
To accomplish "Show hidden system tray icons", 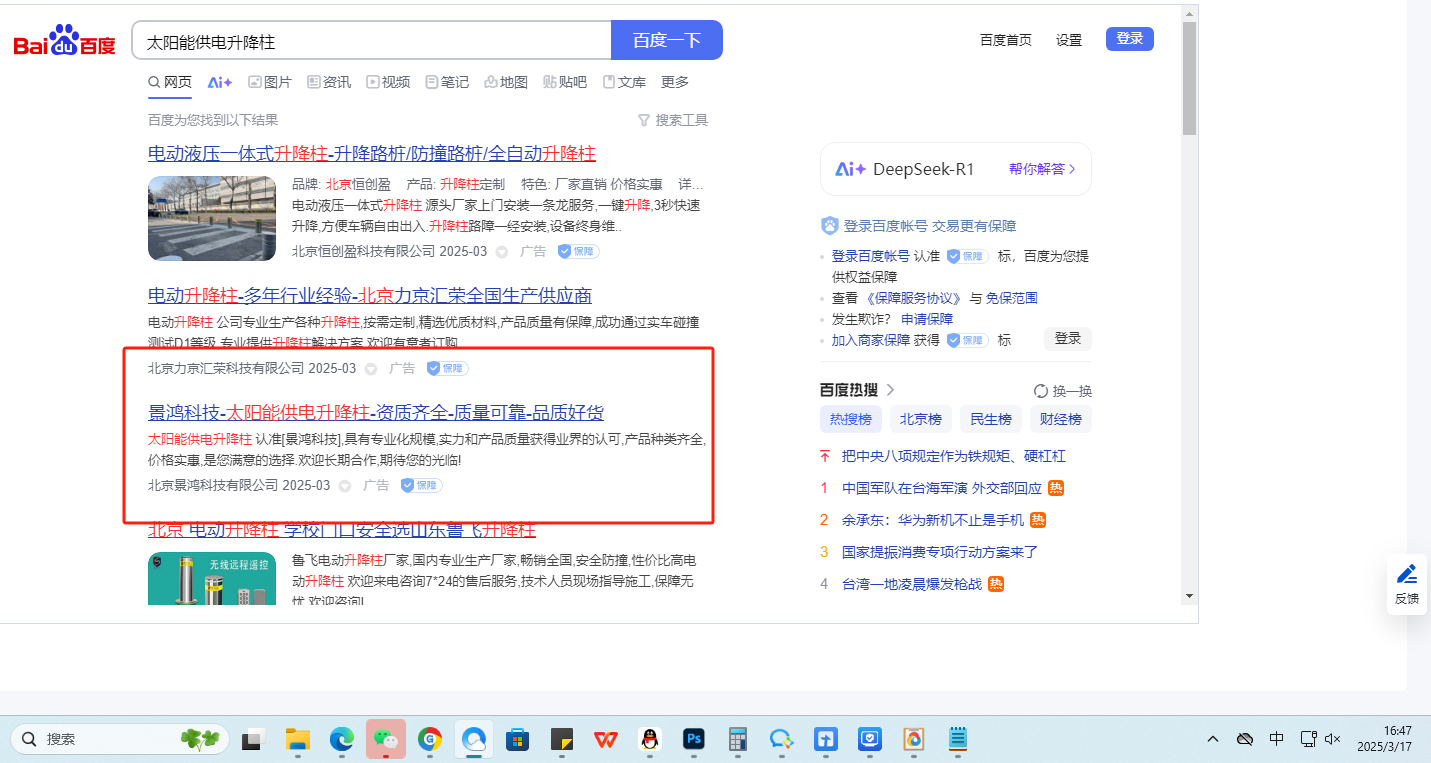I will click(1213, 739).
